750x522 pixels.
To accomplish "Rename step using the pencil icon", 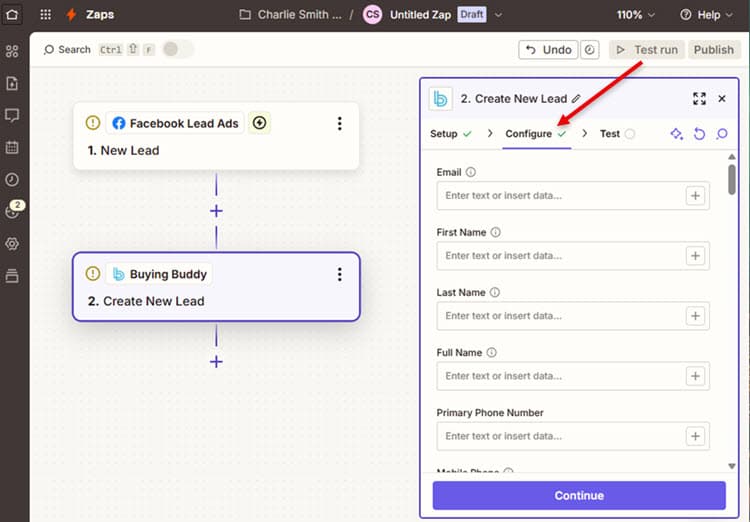I will [x=576, y=99].
